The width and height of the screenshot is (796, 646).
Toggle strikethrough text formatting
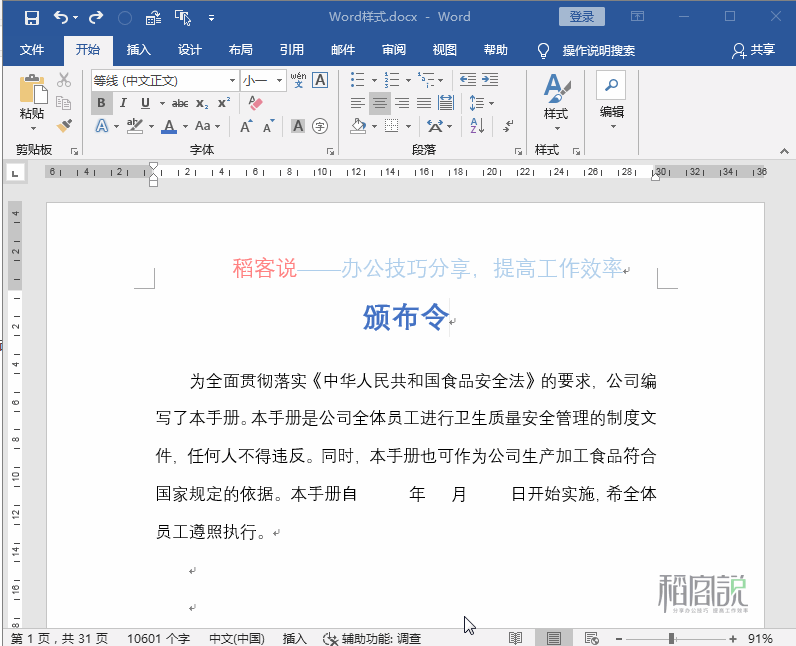[180, 103]
